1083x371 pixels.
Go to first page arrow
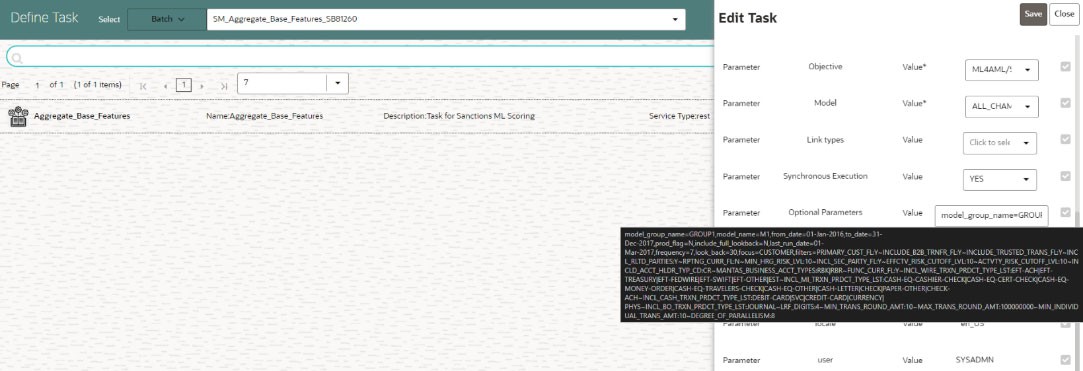pyautogui.click(x=143, y=86)
